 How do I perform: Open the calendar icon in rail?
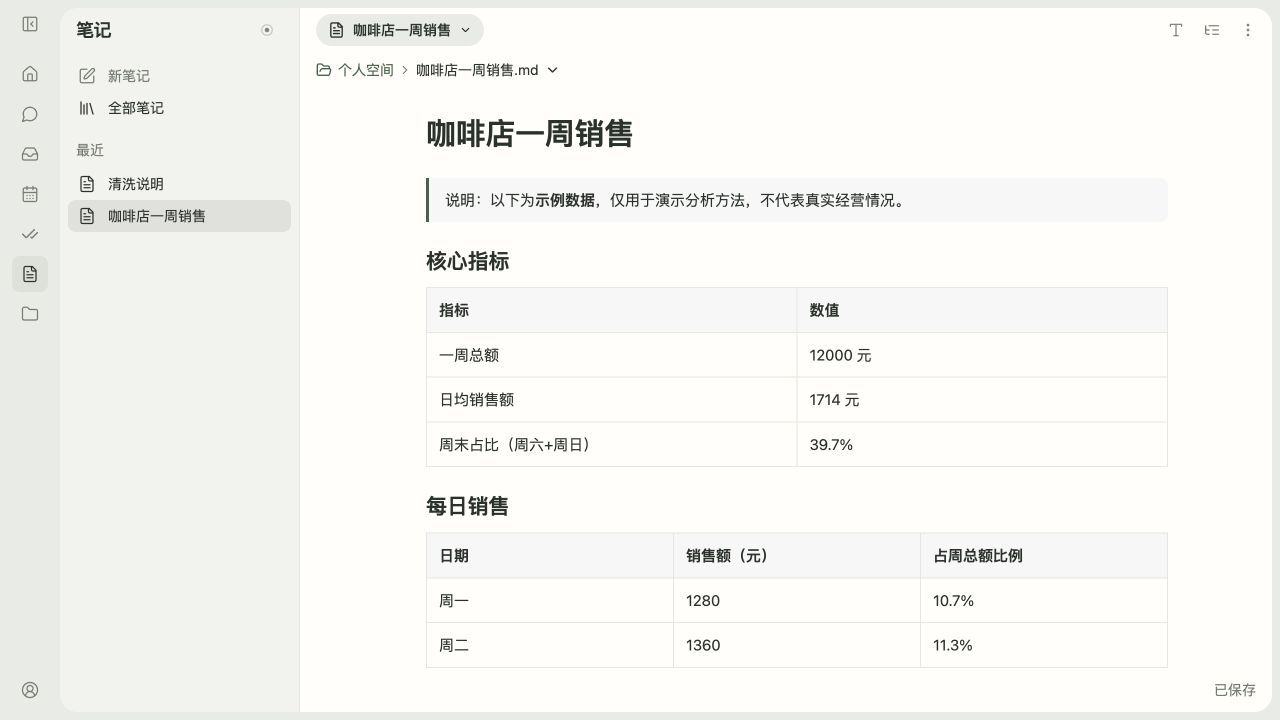pos(30,194)
